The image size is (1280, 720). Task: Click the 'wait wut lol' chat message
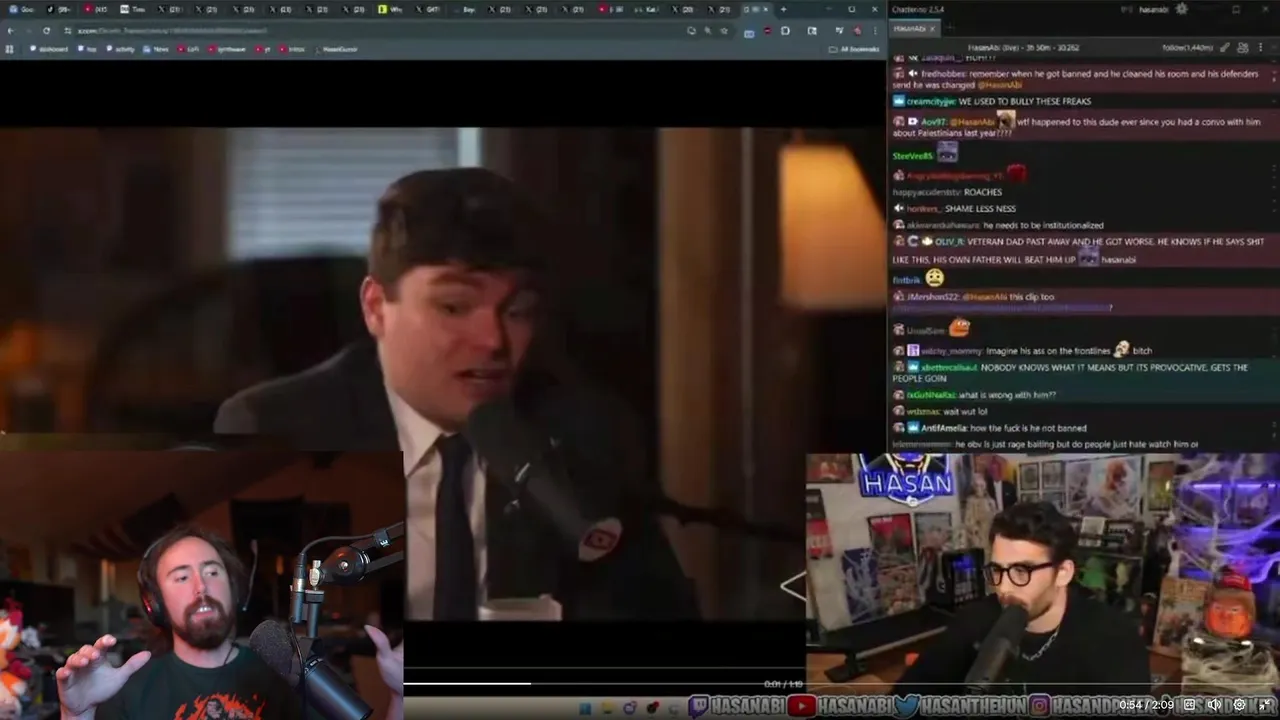[961, 411]
